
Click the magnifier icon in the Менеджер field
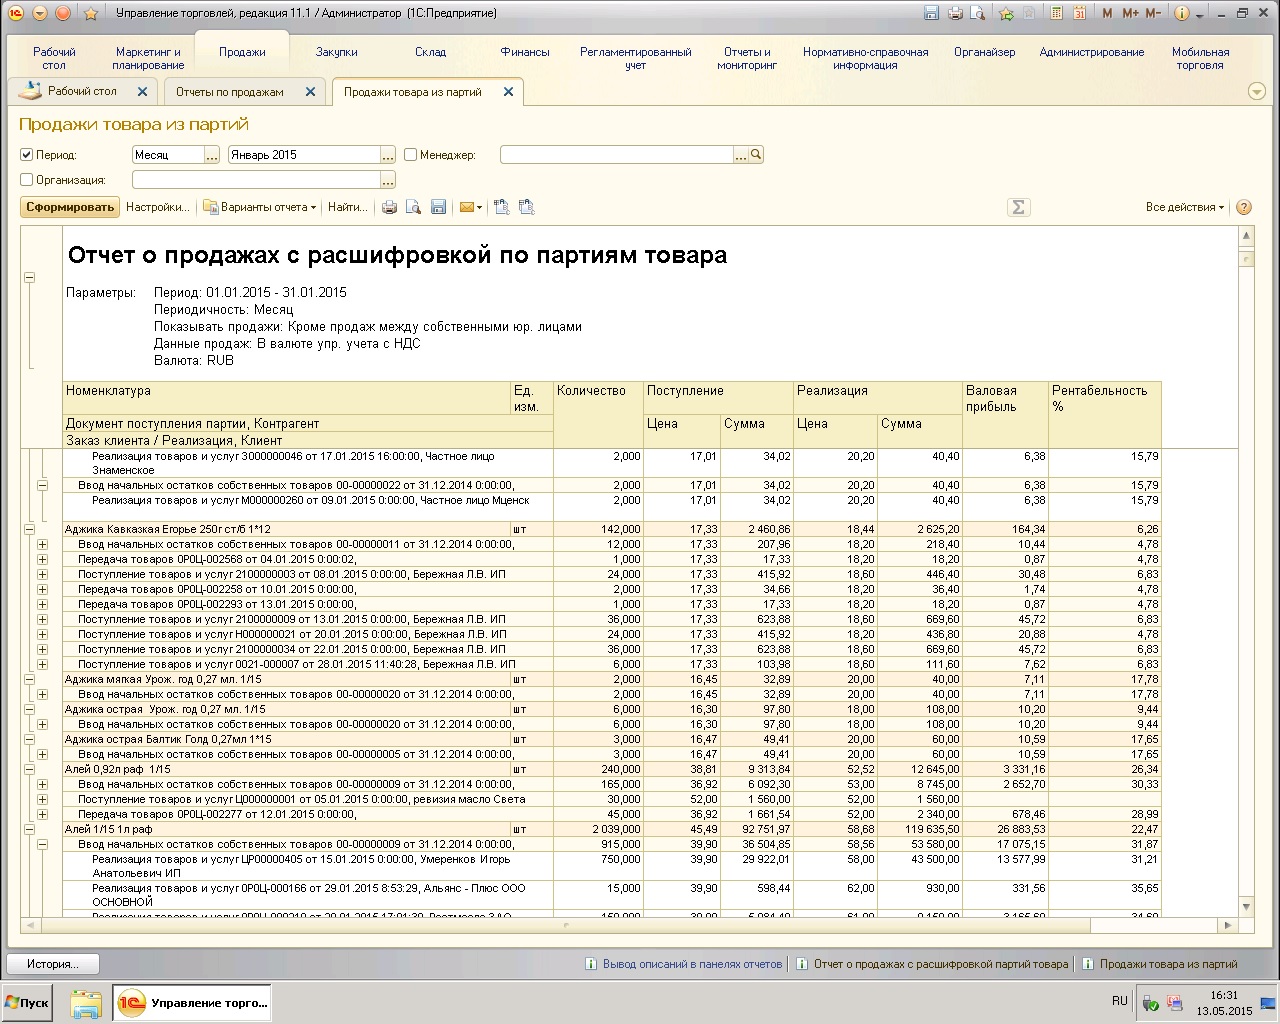(x=756, y=155)
